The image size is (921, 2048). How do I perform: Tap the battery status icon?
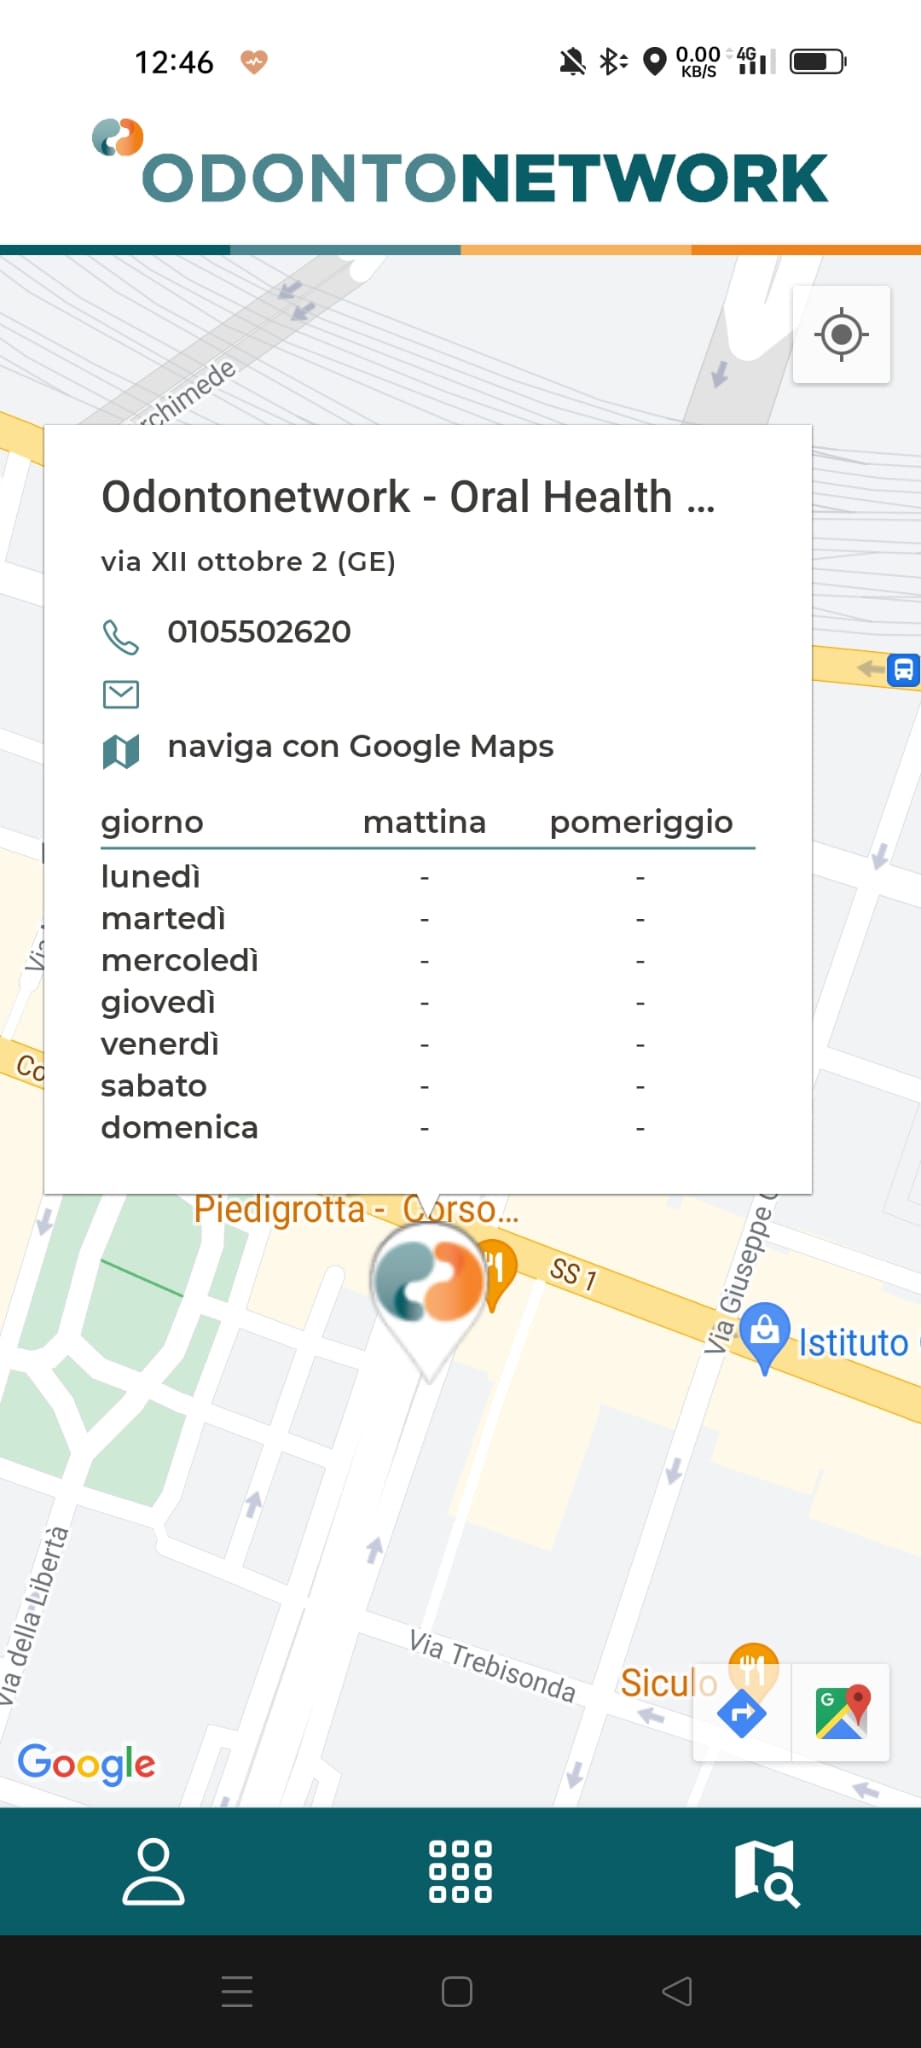[x=818, y=62]
